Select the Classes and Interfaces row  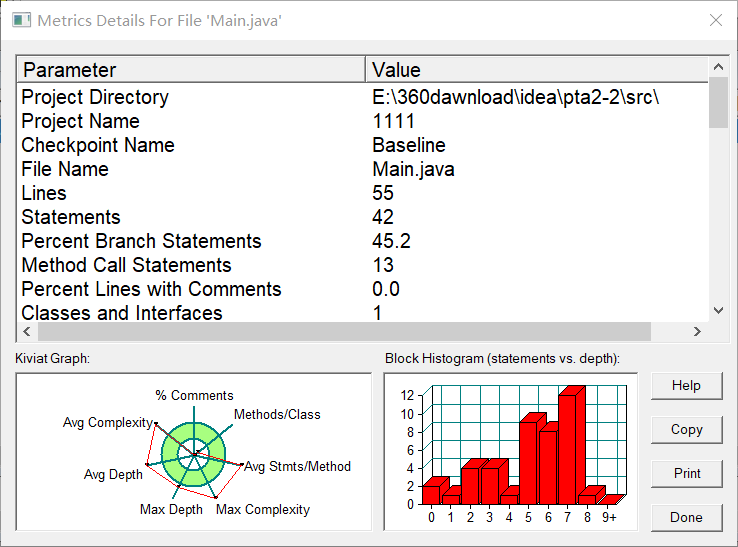[x=362, y=312]
